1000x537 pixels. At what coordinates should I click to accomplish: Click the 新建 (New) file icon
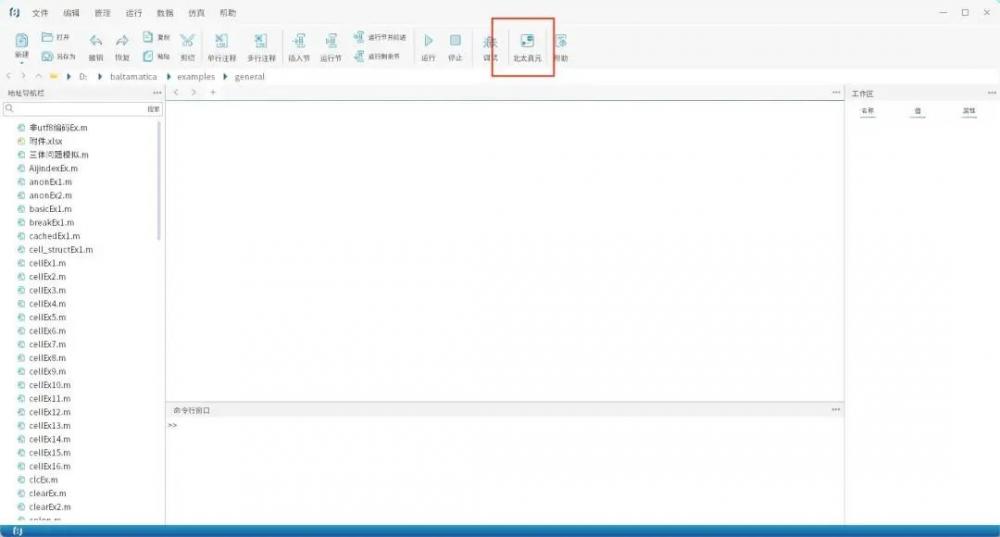coord(21,41)
